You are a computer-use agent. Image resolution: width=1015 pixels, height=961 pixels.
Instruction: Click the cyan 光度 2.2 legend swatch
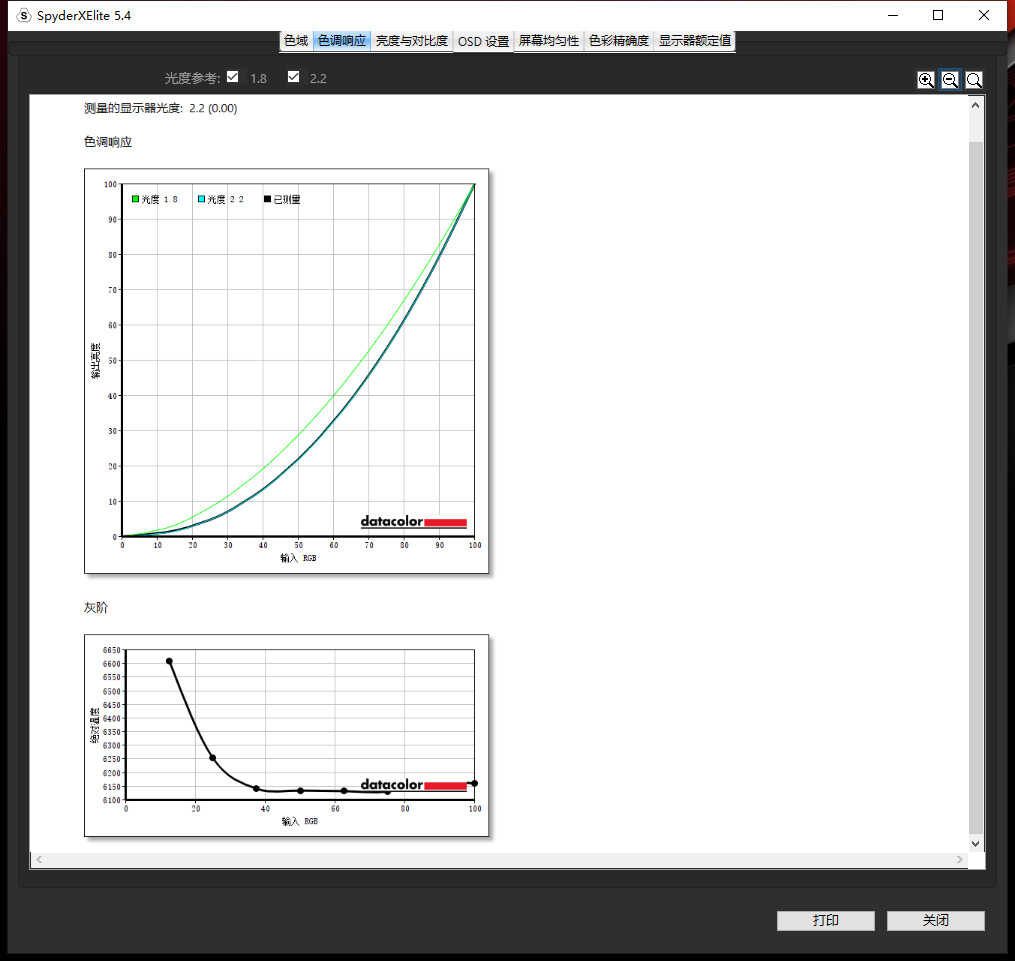(201, 199)
